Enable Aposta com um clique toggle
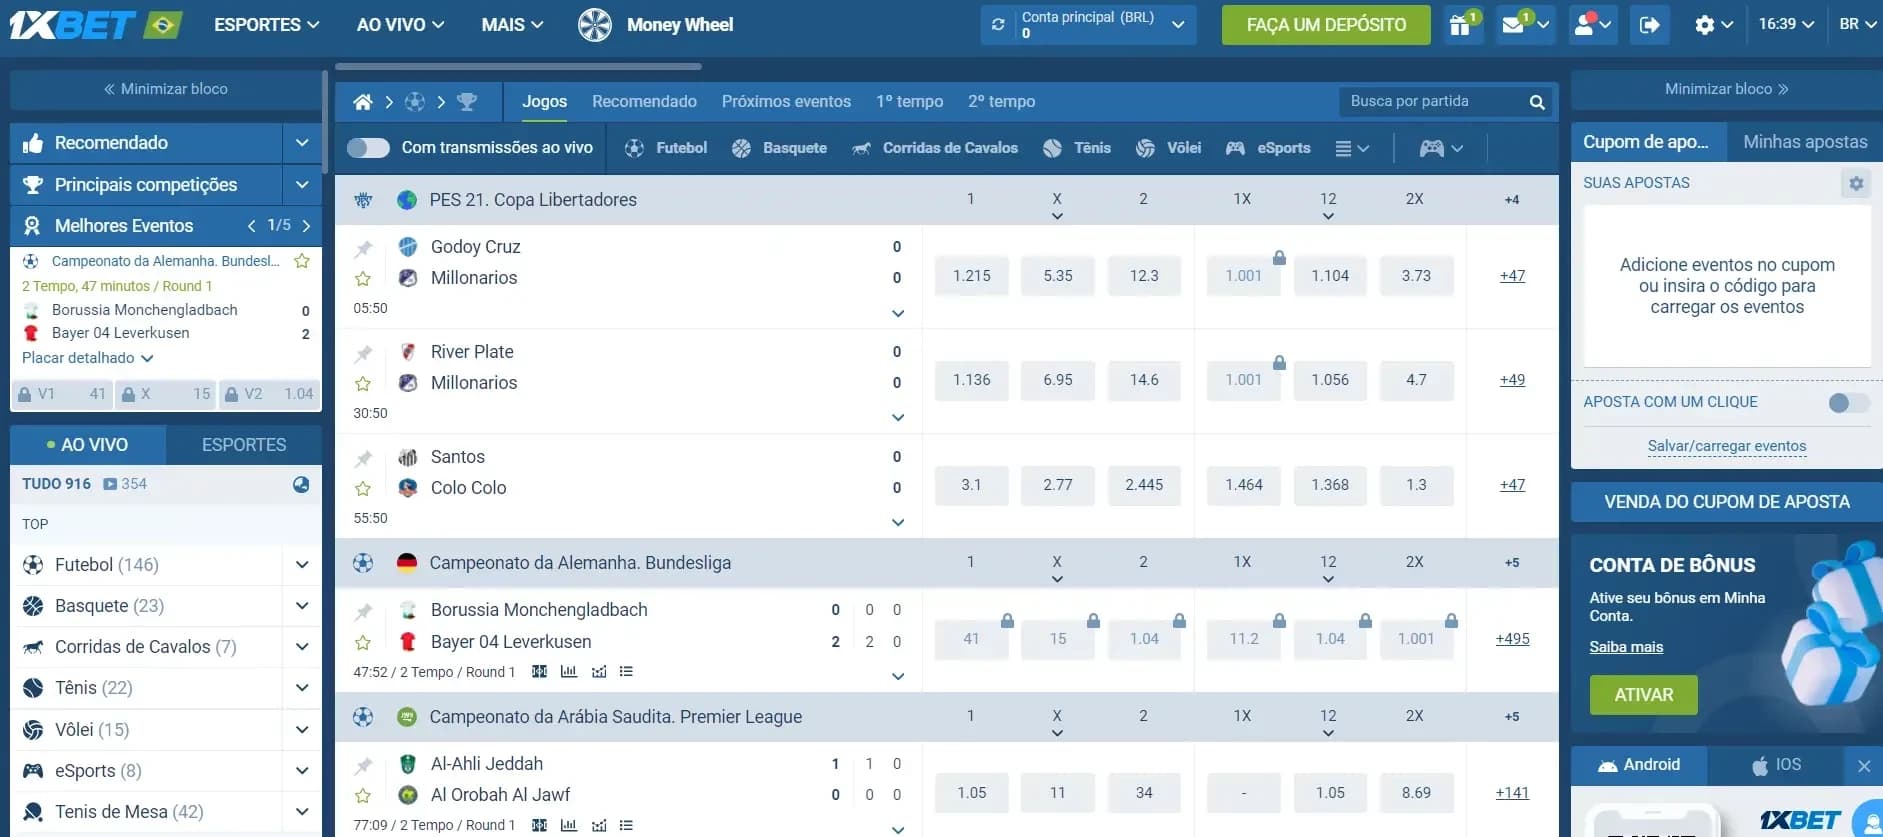This screenshot has height=837, width=1883. click(x=1848, y=403)
